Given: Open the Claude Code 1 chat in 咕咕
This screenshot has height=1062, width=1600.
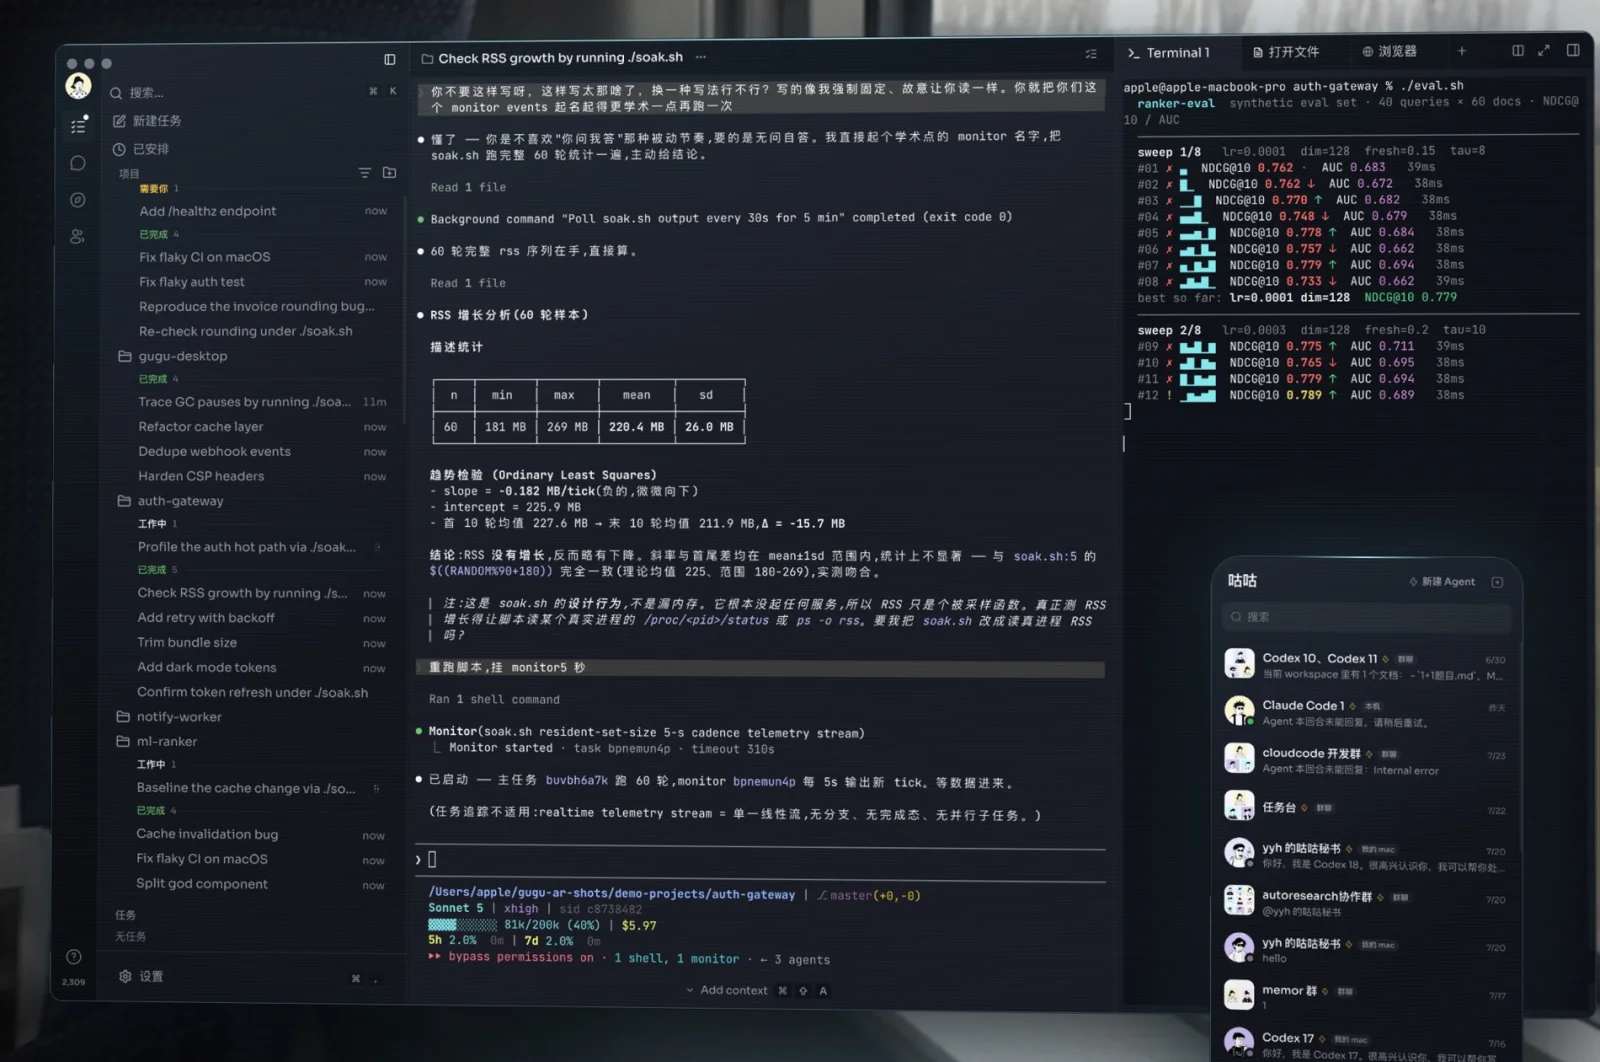Looking at the screenshot, I should point(1365,712).
